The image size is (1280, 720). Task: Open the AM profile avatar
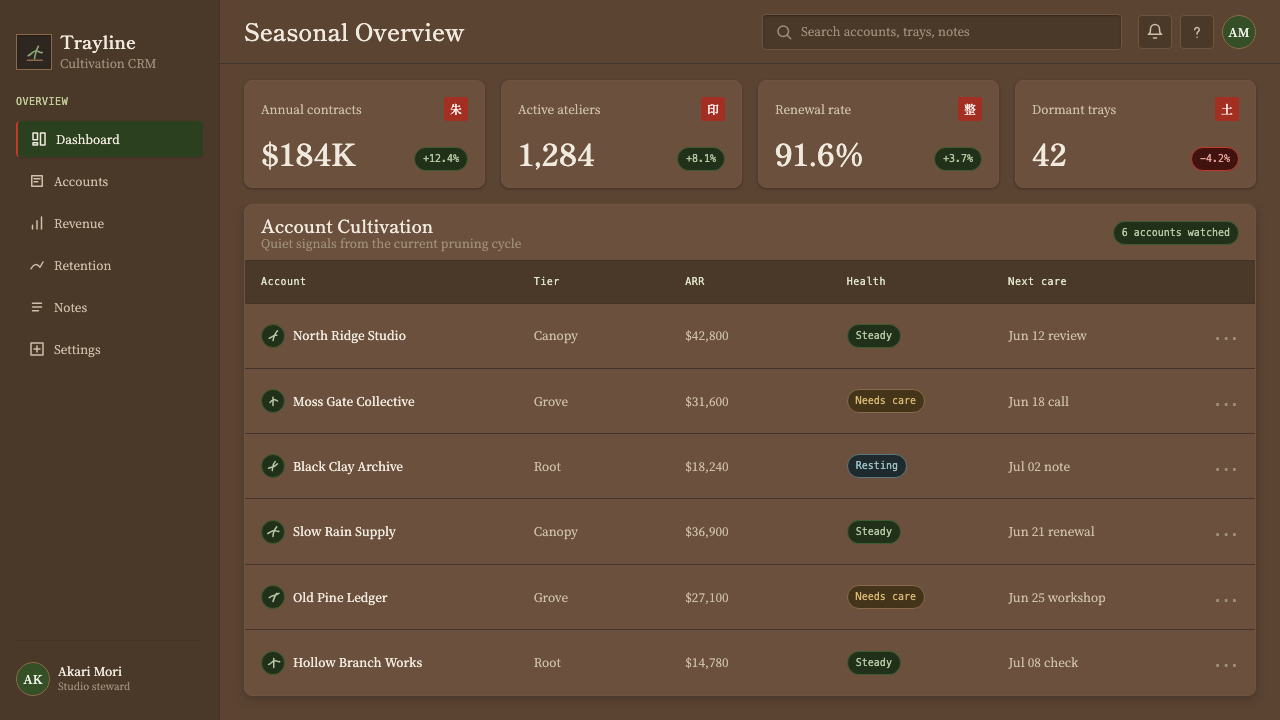point(1239,32)
